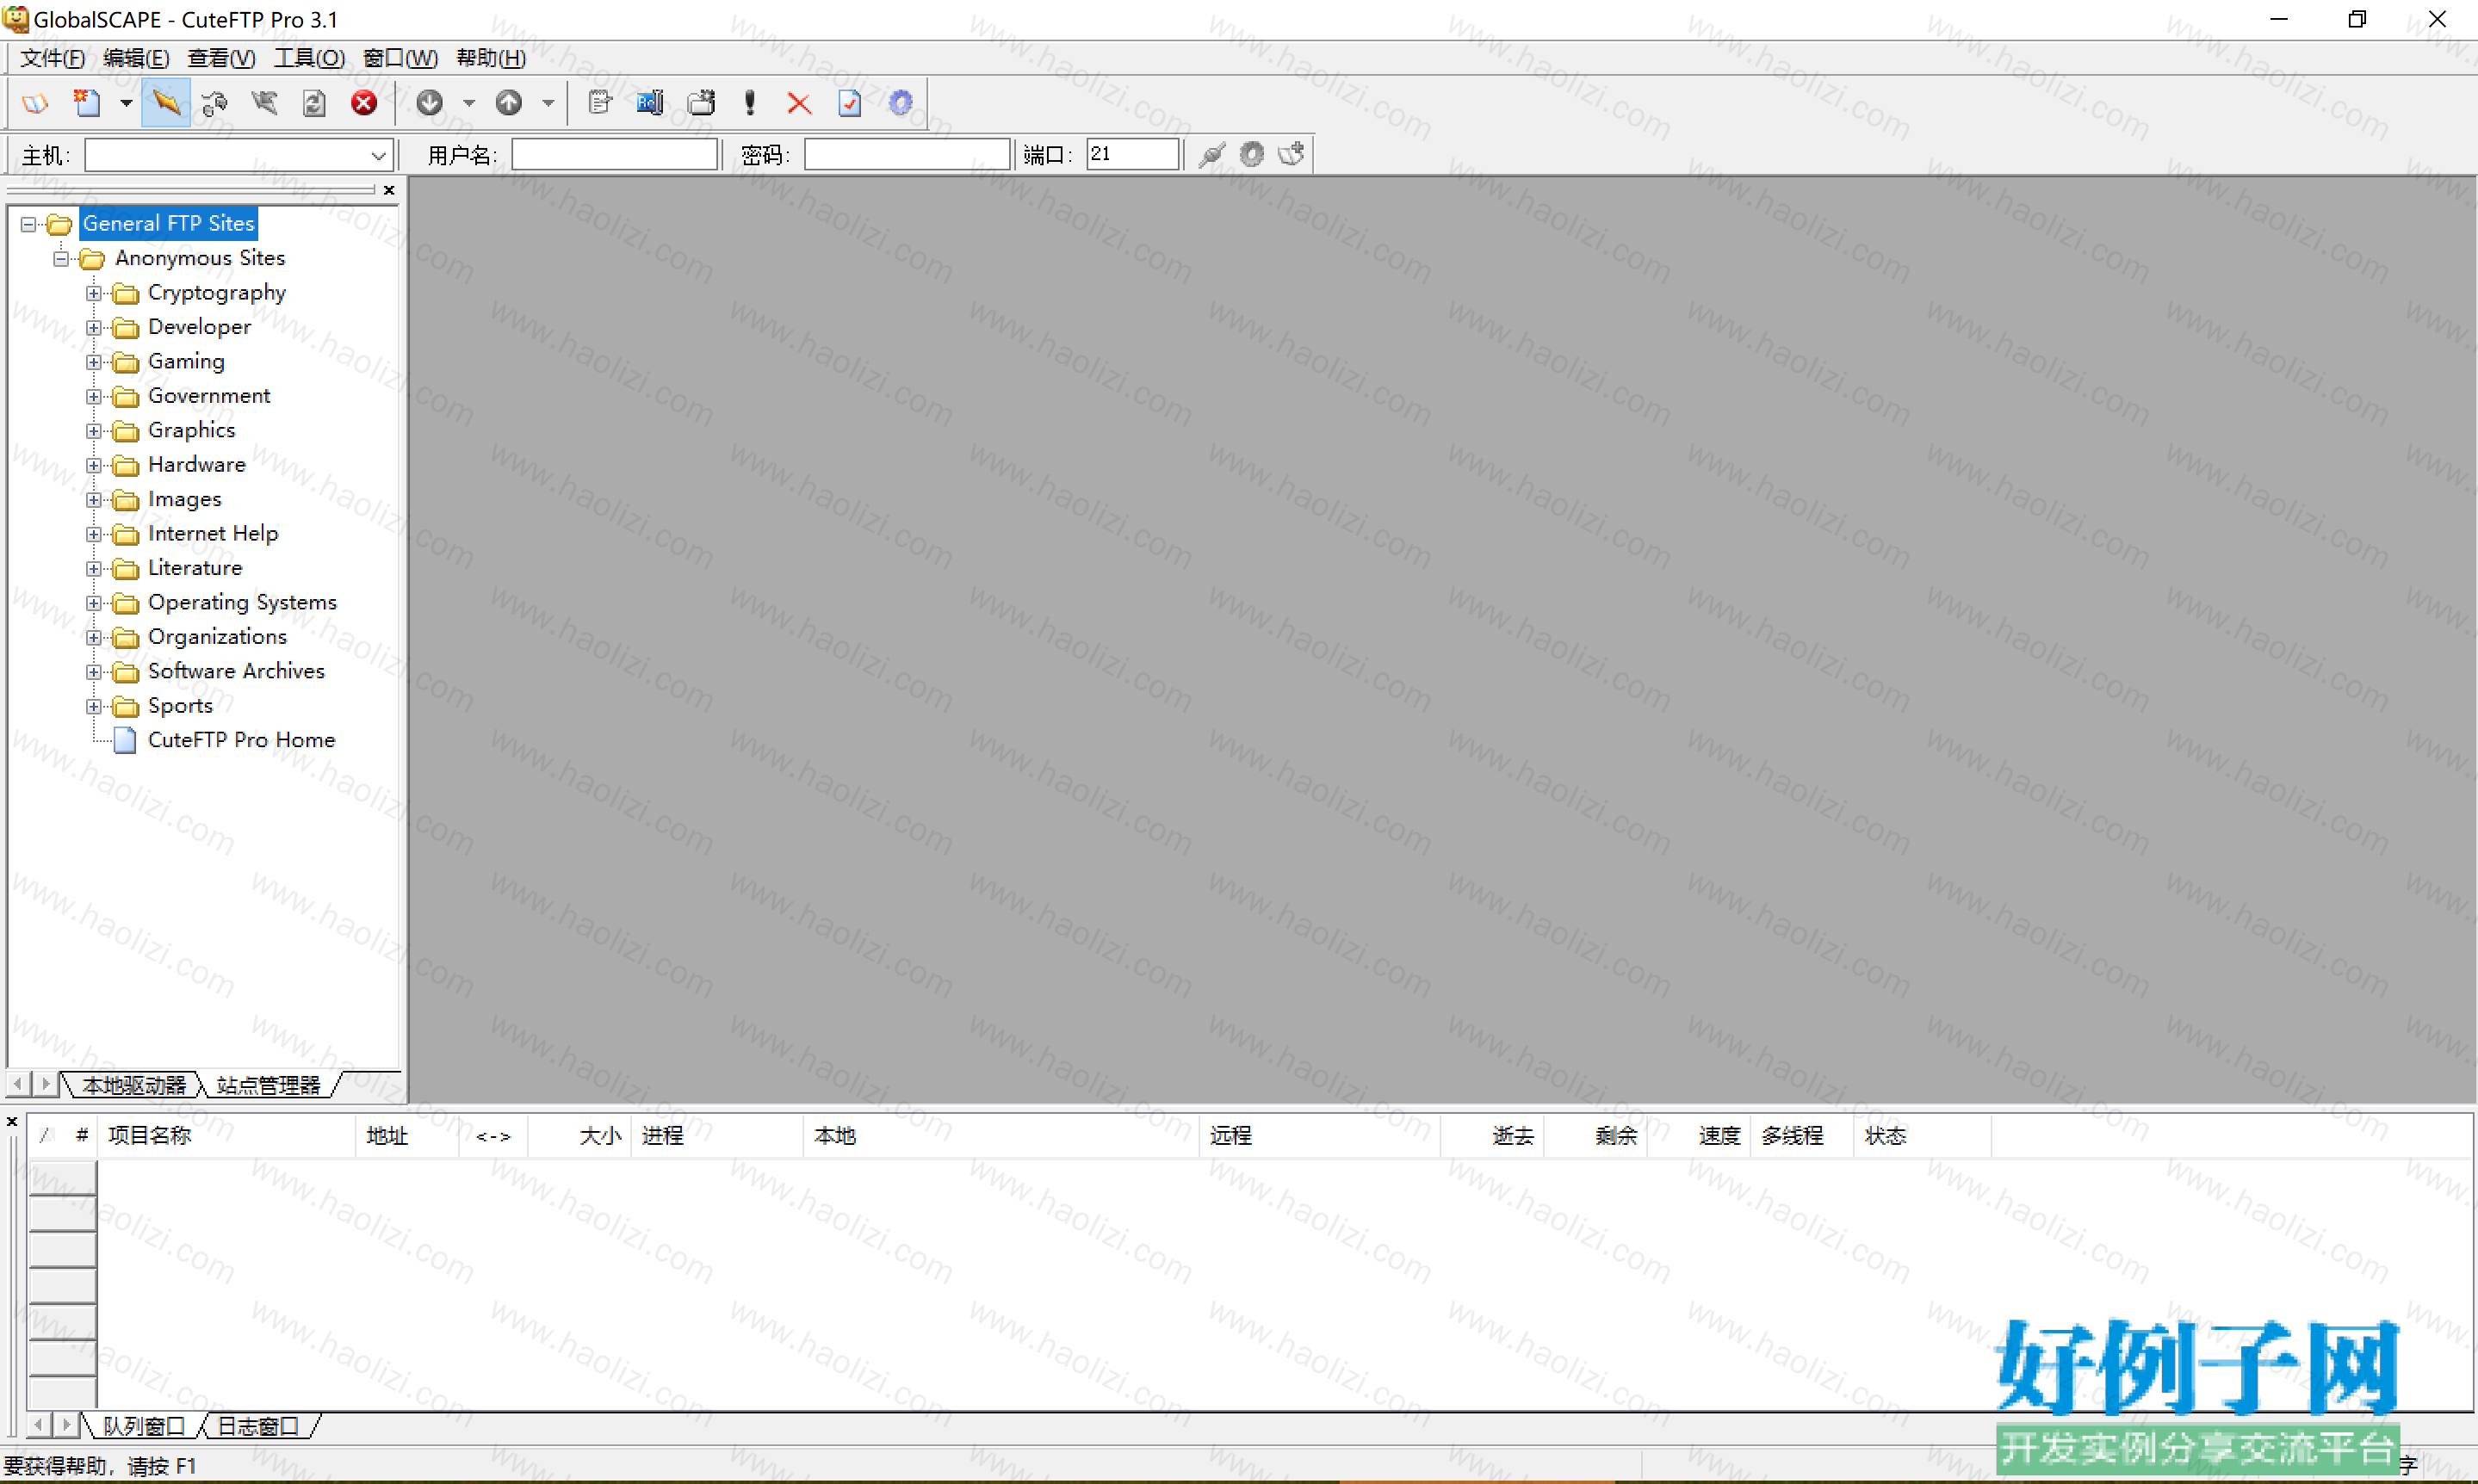This screenshot has height=1484, width=2478.
Task: Select the Images folder label
Action: [185, 499]
